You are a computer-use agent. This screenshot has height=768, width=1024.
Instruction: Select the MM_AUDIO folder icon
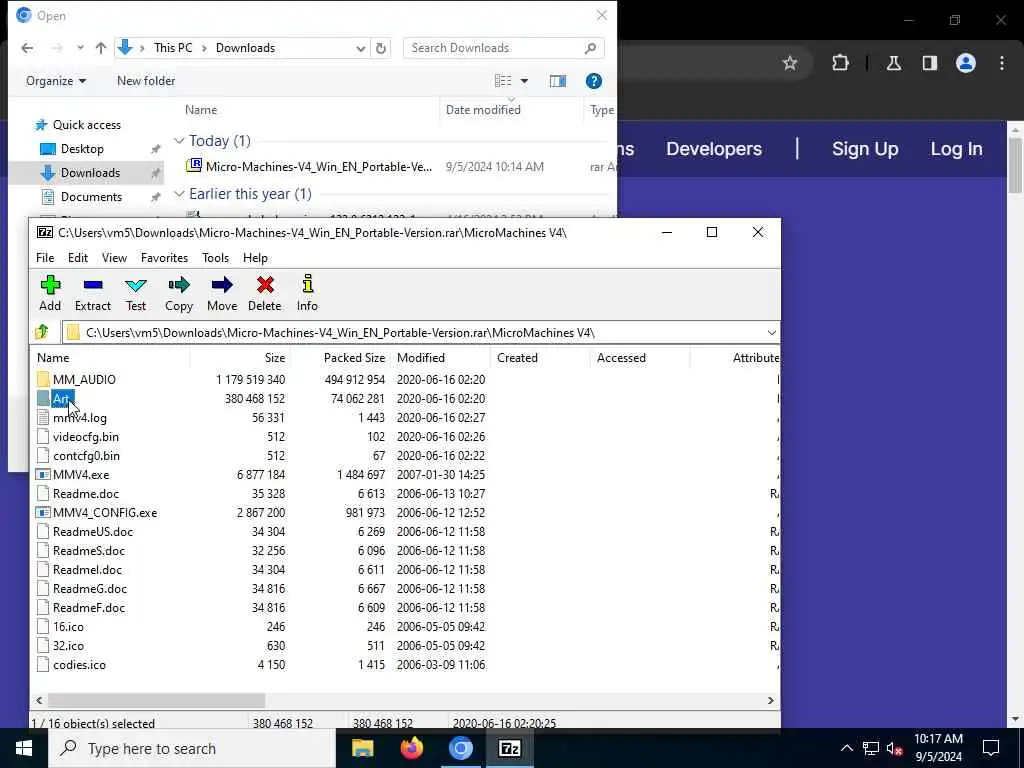click(43, 379)
